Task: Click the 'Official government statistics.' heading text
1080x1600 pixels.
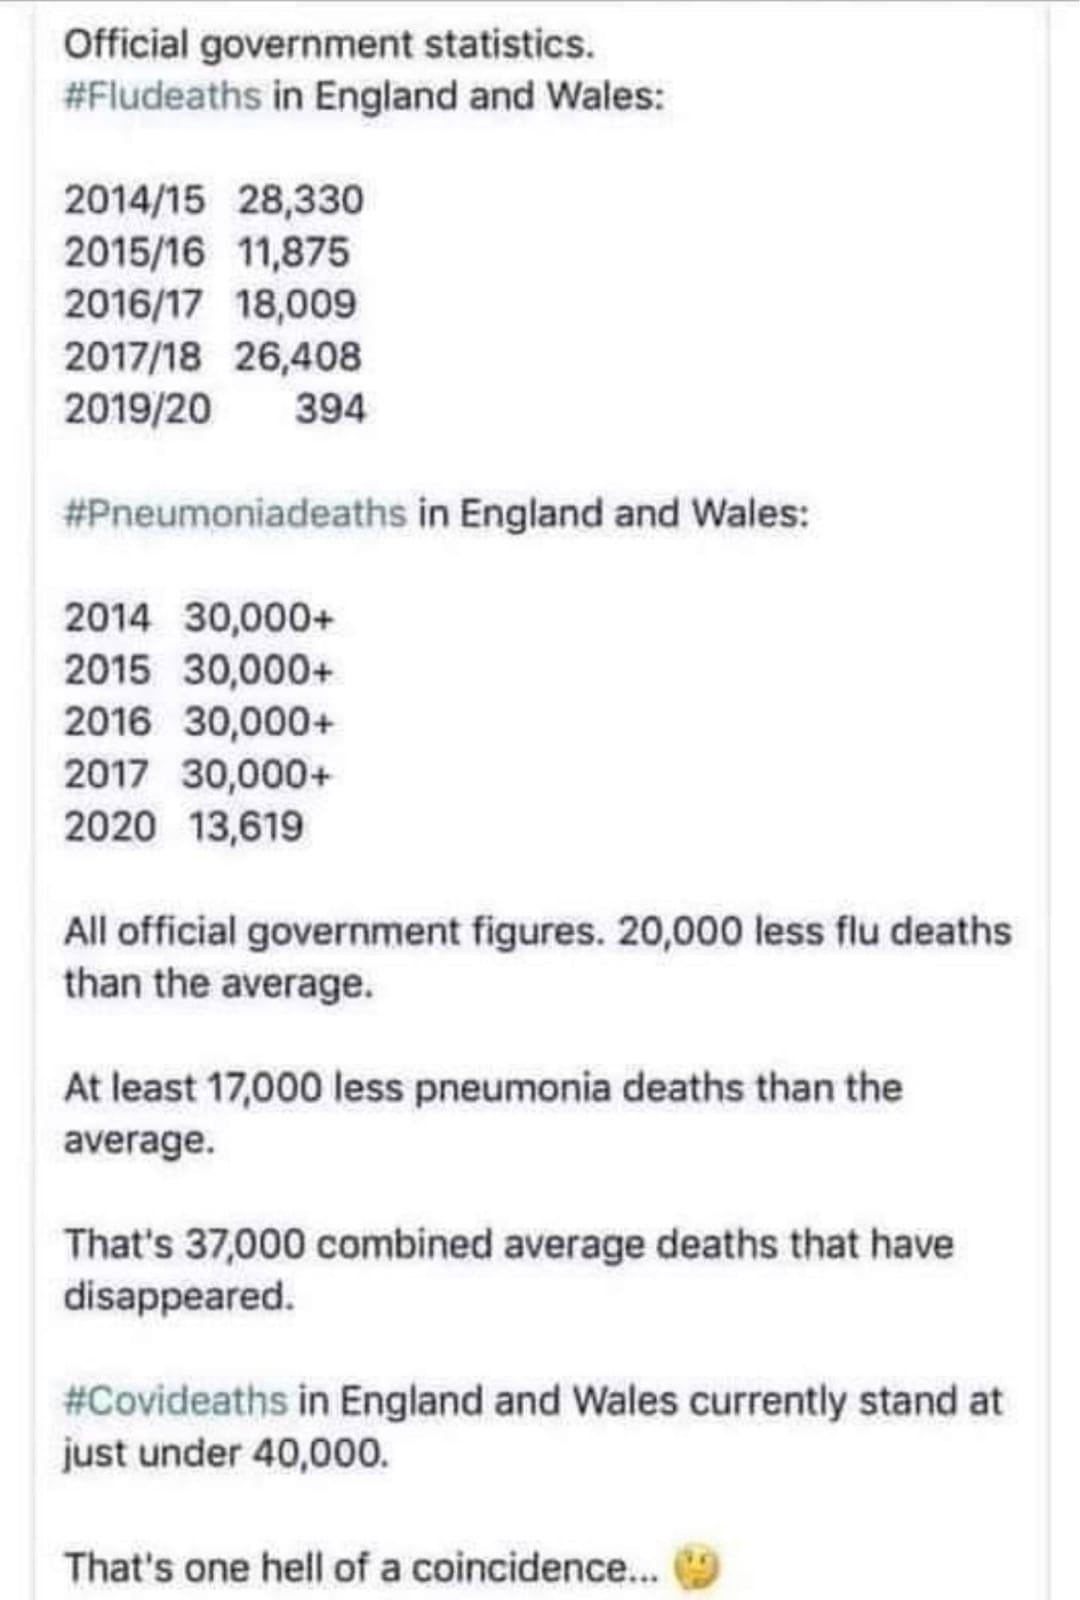Action: 329,45
